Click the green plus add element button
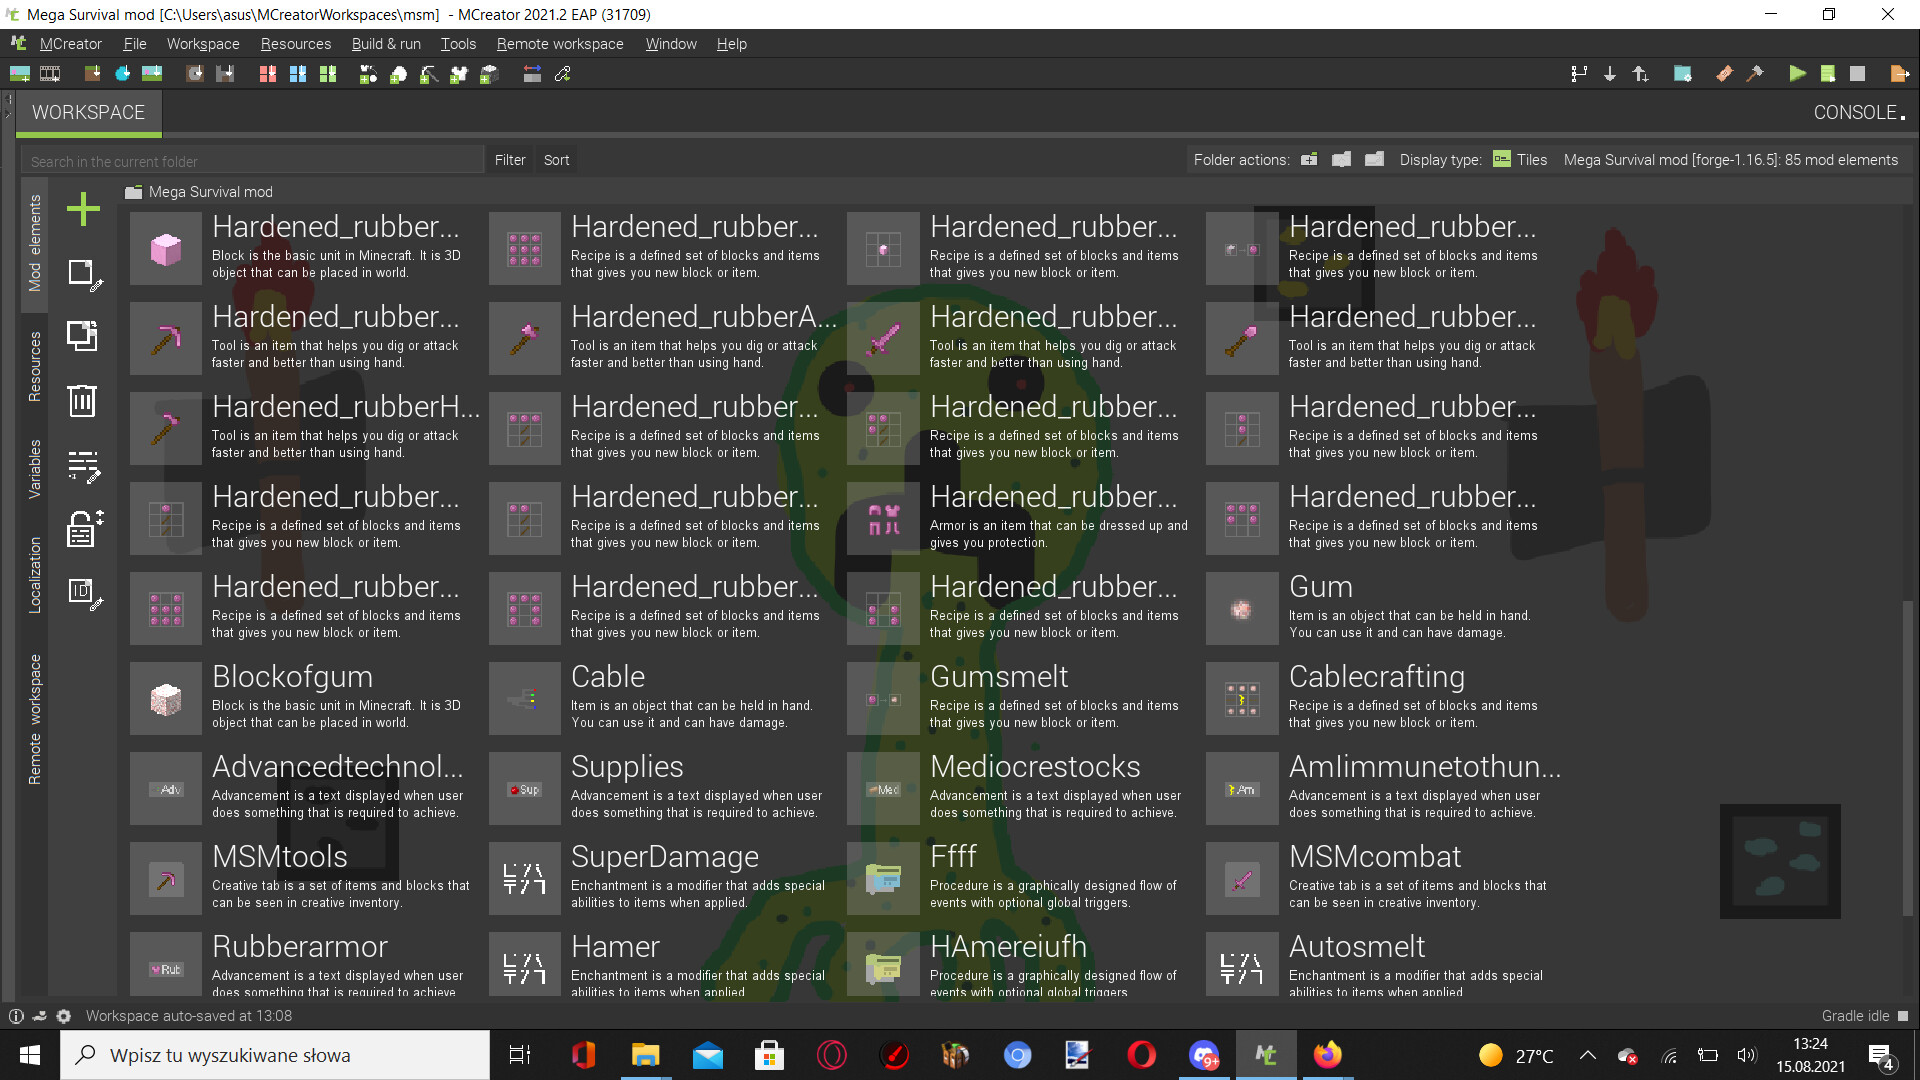1920x1080 pixels. tap(83, 209)
